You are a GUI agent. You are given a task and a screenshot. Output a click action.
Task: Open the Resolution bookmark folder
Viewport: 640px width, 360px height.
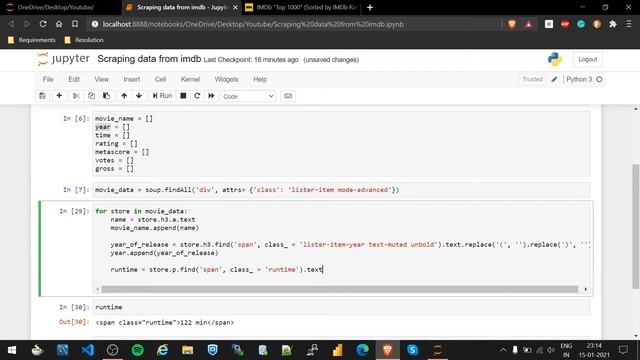(84, 40)
